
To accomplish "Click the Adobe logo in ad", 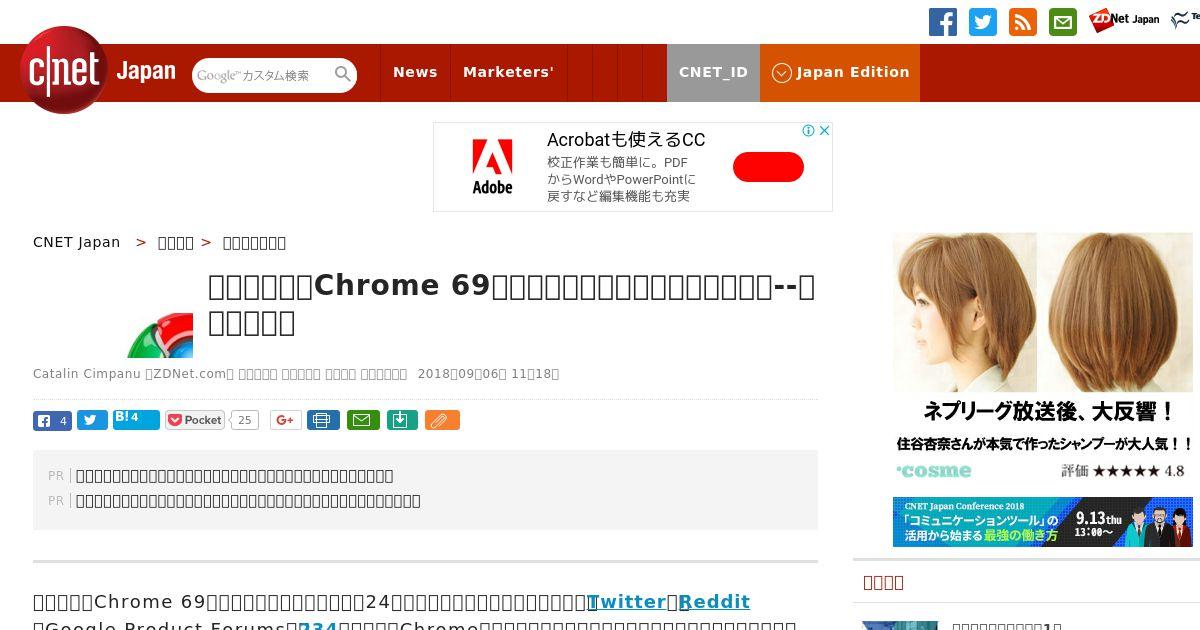I will point(492,167).
